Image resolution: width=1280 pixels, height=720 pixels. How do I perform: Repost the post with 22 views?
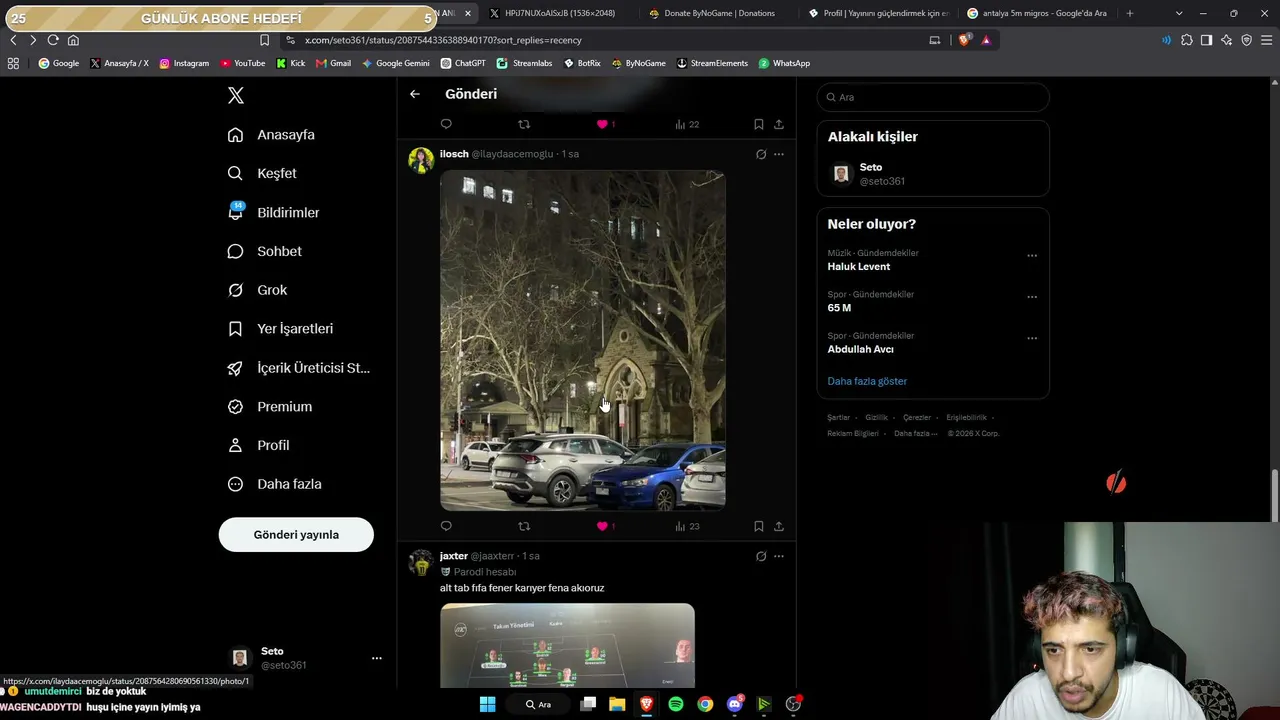point(524,124)
